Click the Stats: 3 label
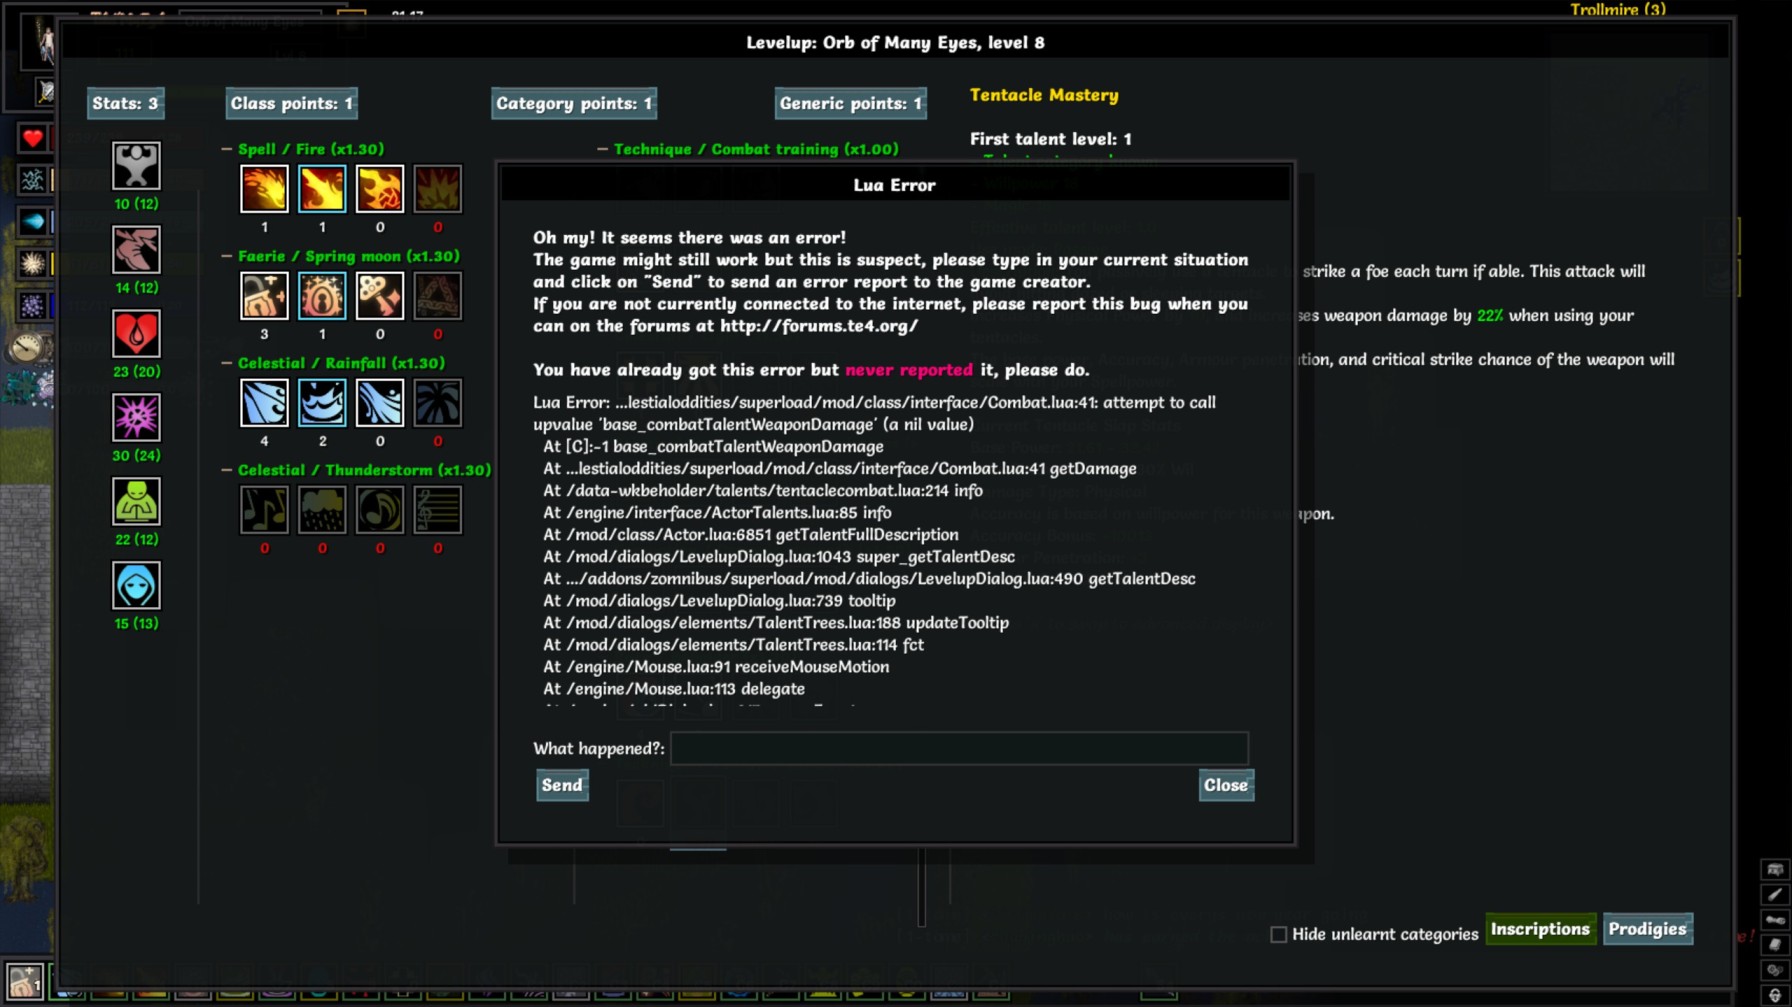The width and height of the screenshot is (1792, 1007). tap(125, 103)
